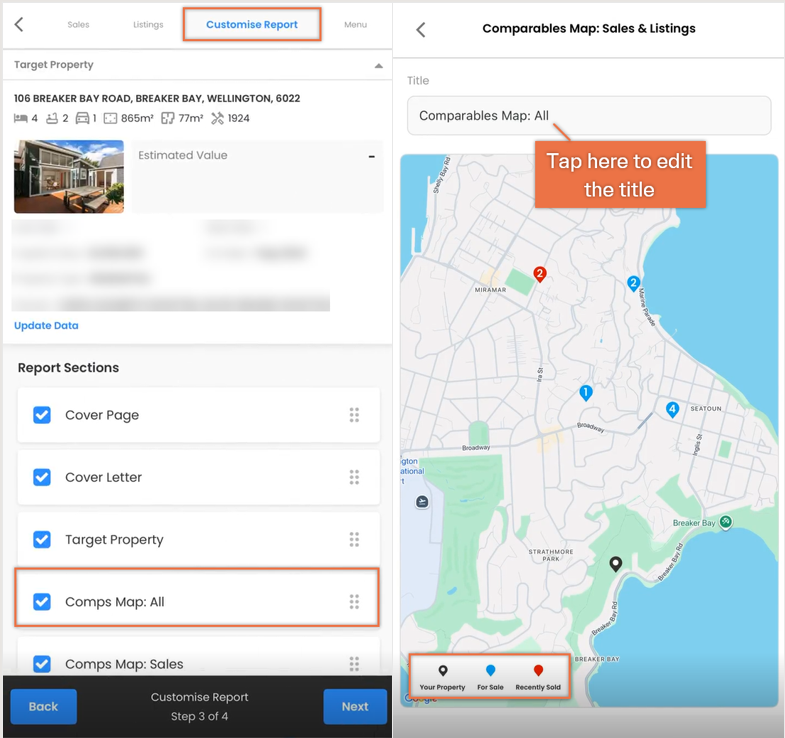This screenshot has width=785, height=738.
Task: Grab the Cover Letter reorder handle
Action: 354,477
